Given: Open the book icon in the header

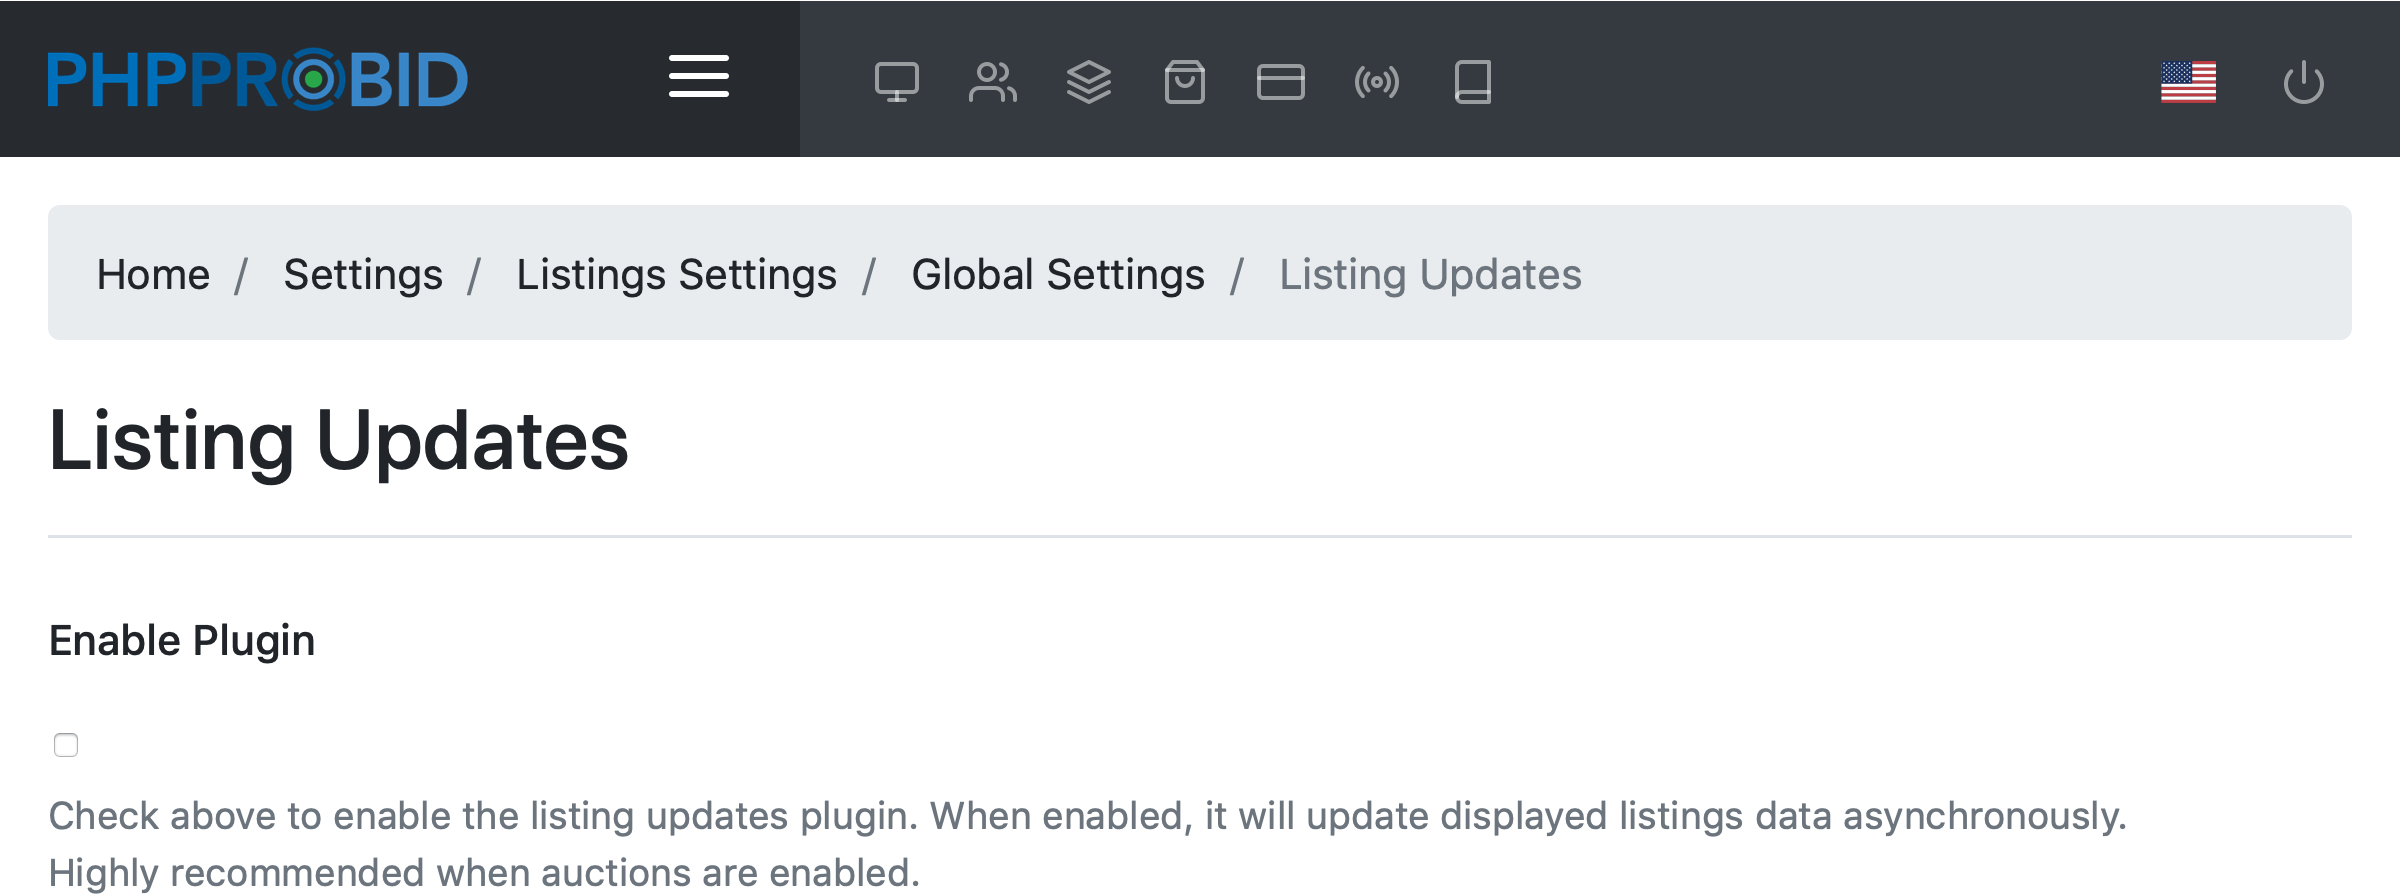Looking at the screenshot, I should pos(1472,82).
